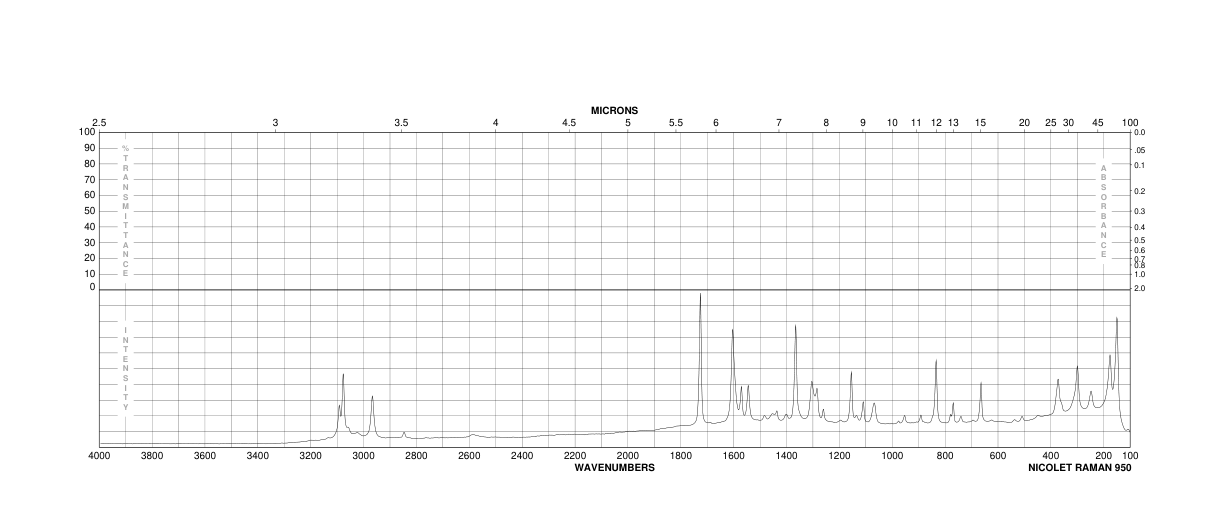Click the 12 microns tick label
The height and width of the screenshot is (528, 1224).
[937, 123]
